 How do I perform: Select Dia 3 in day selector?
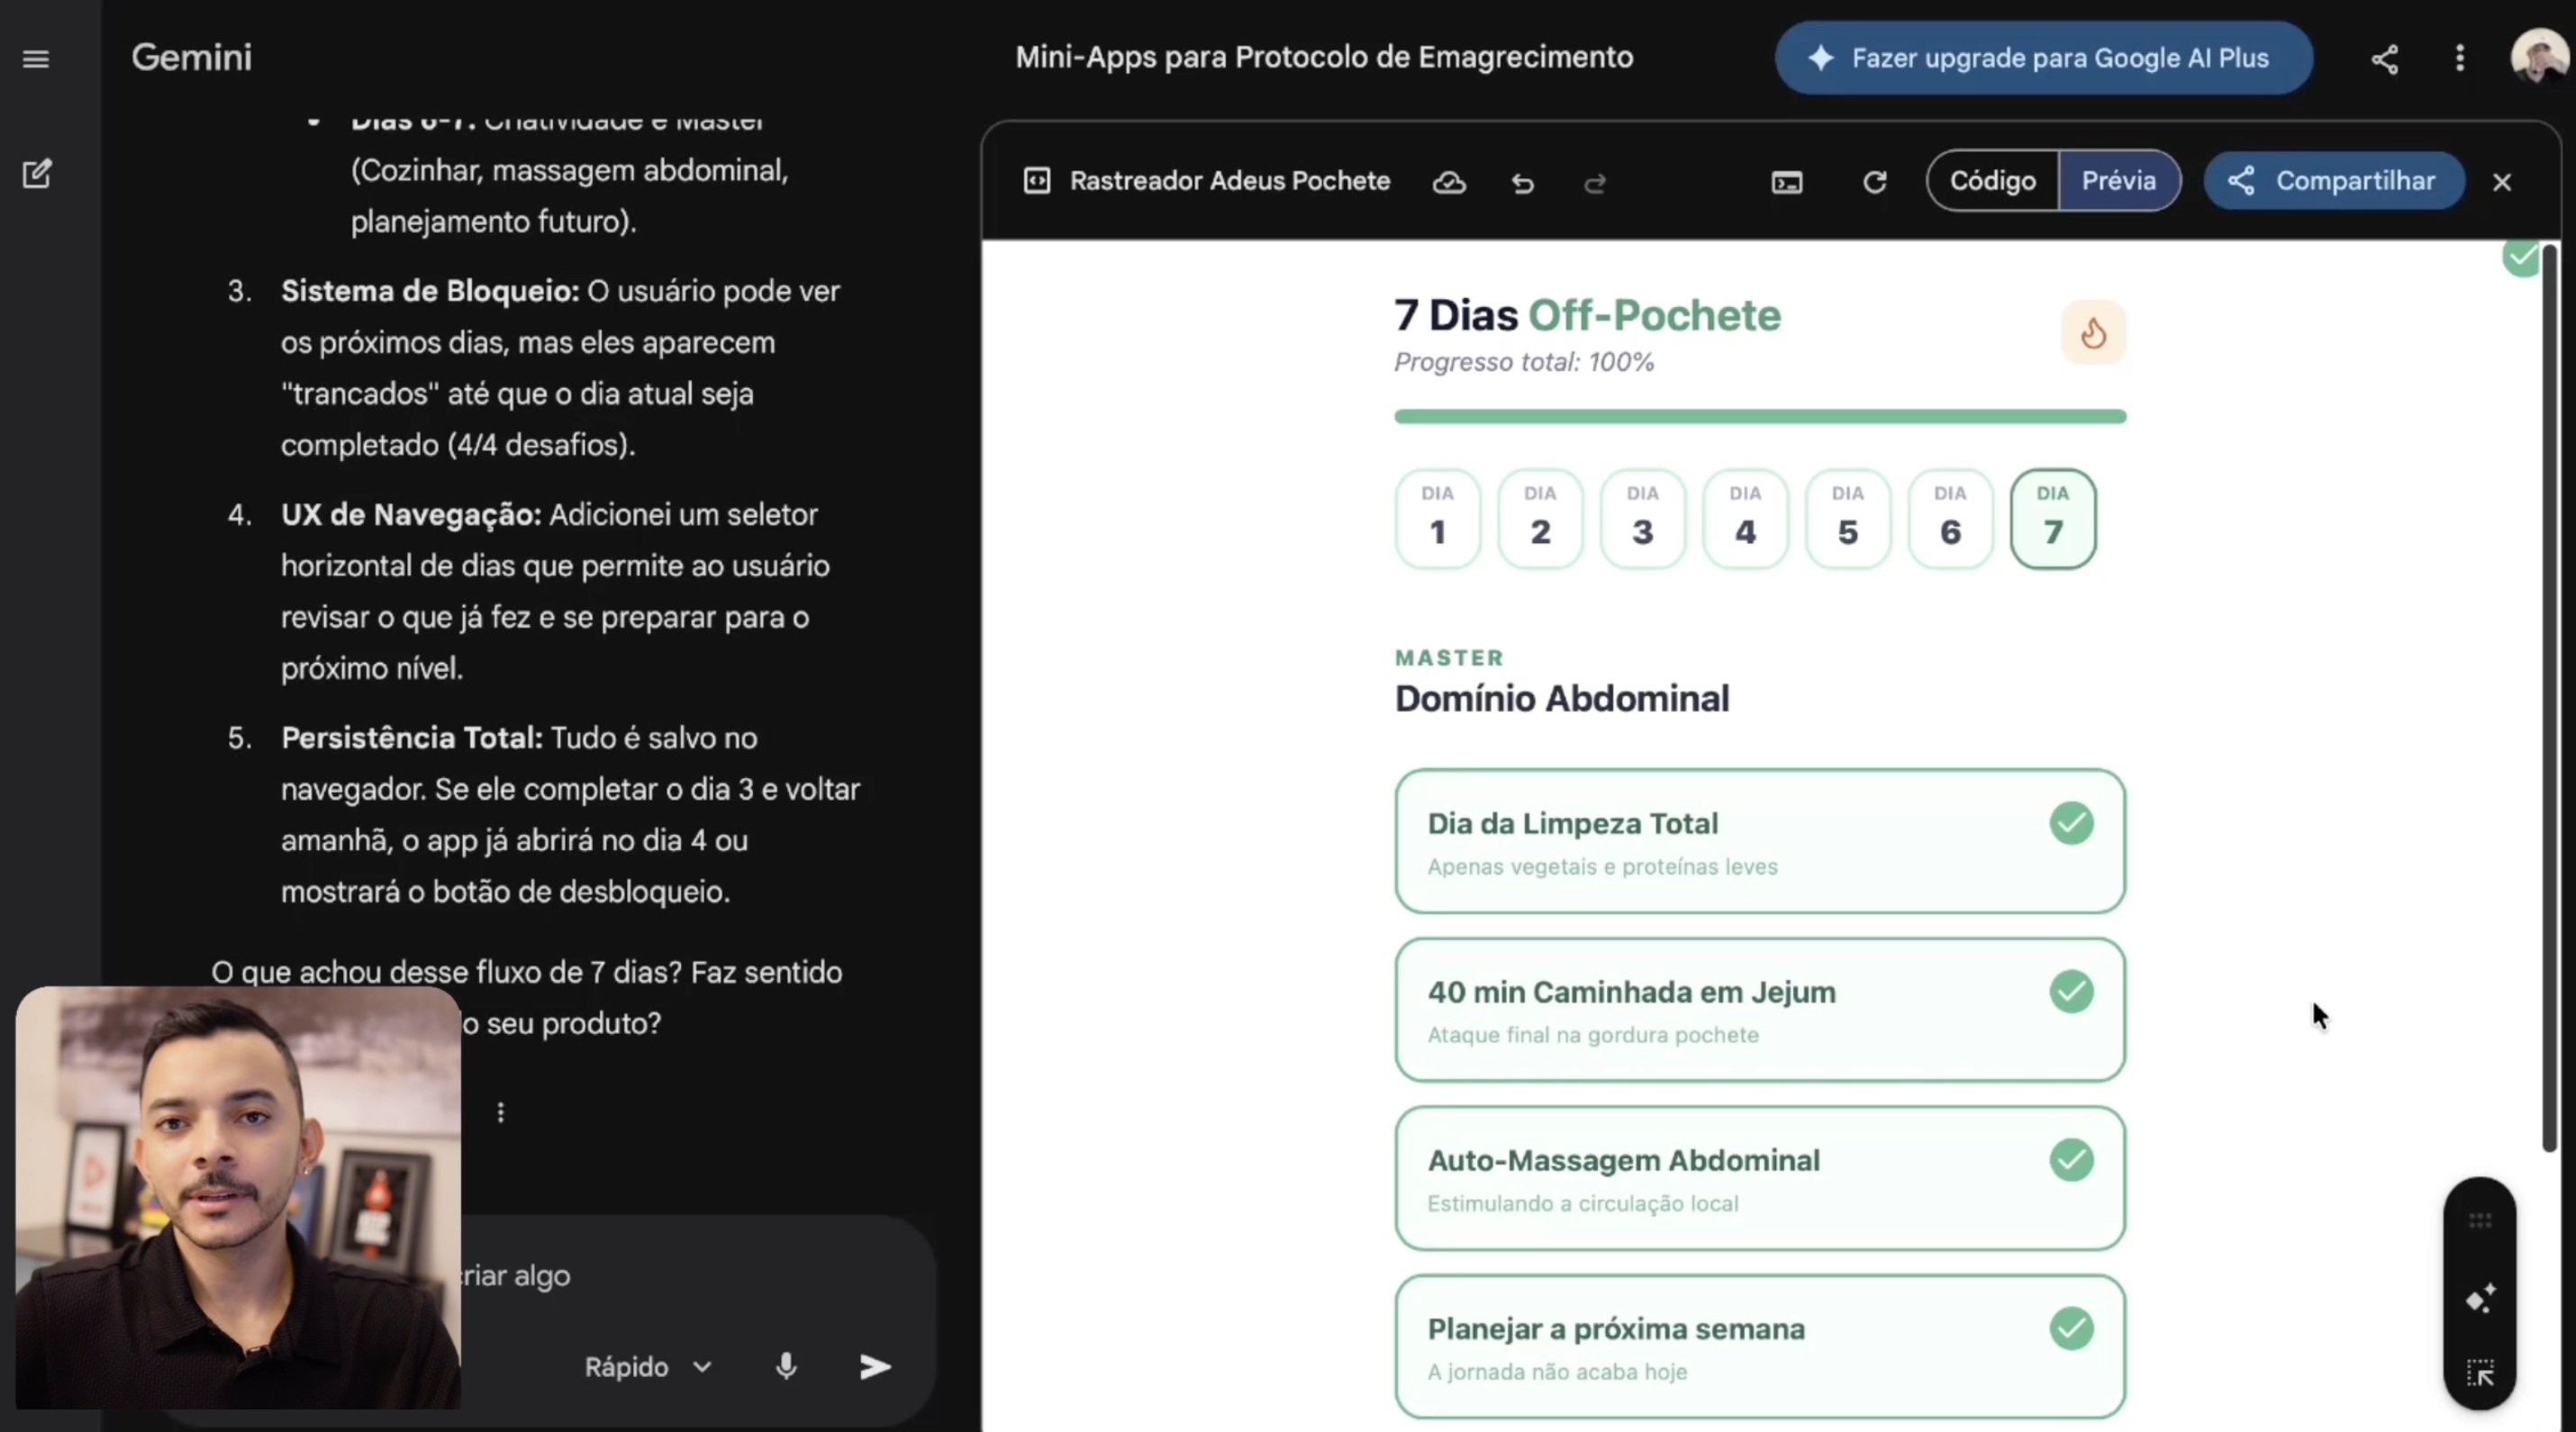click(1643, 519)
